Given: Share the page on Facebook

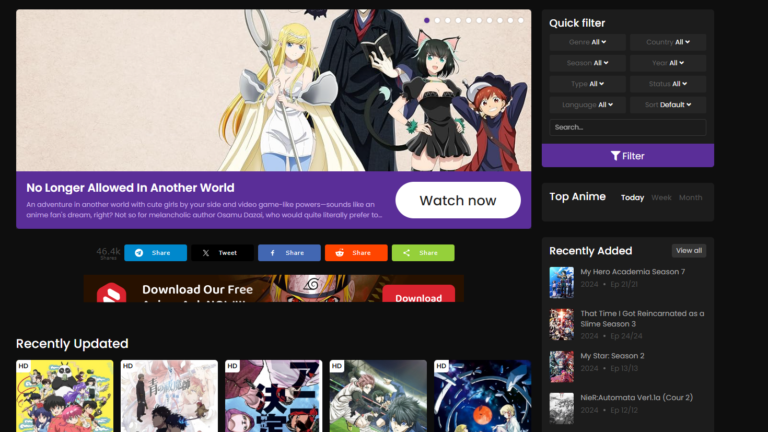Looking at the screenshot, I should point(289,253).
